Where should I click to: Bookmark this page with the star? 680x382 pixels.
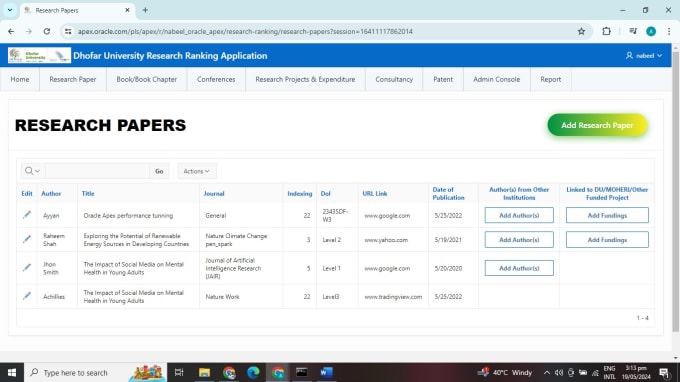click(581, 31)
